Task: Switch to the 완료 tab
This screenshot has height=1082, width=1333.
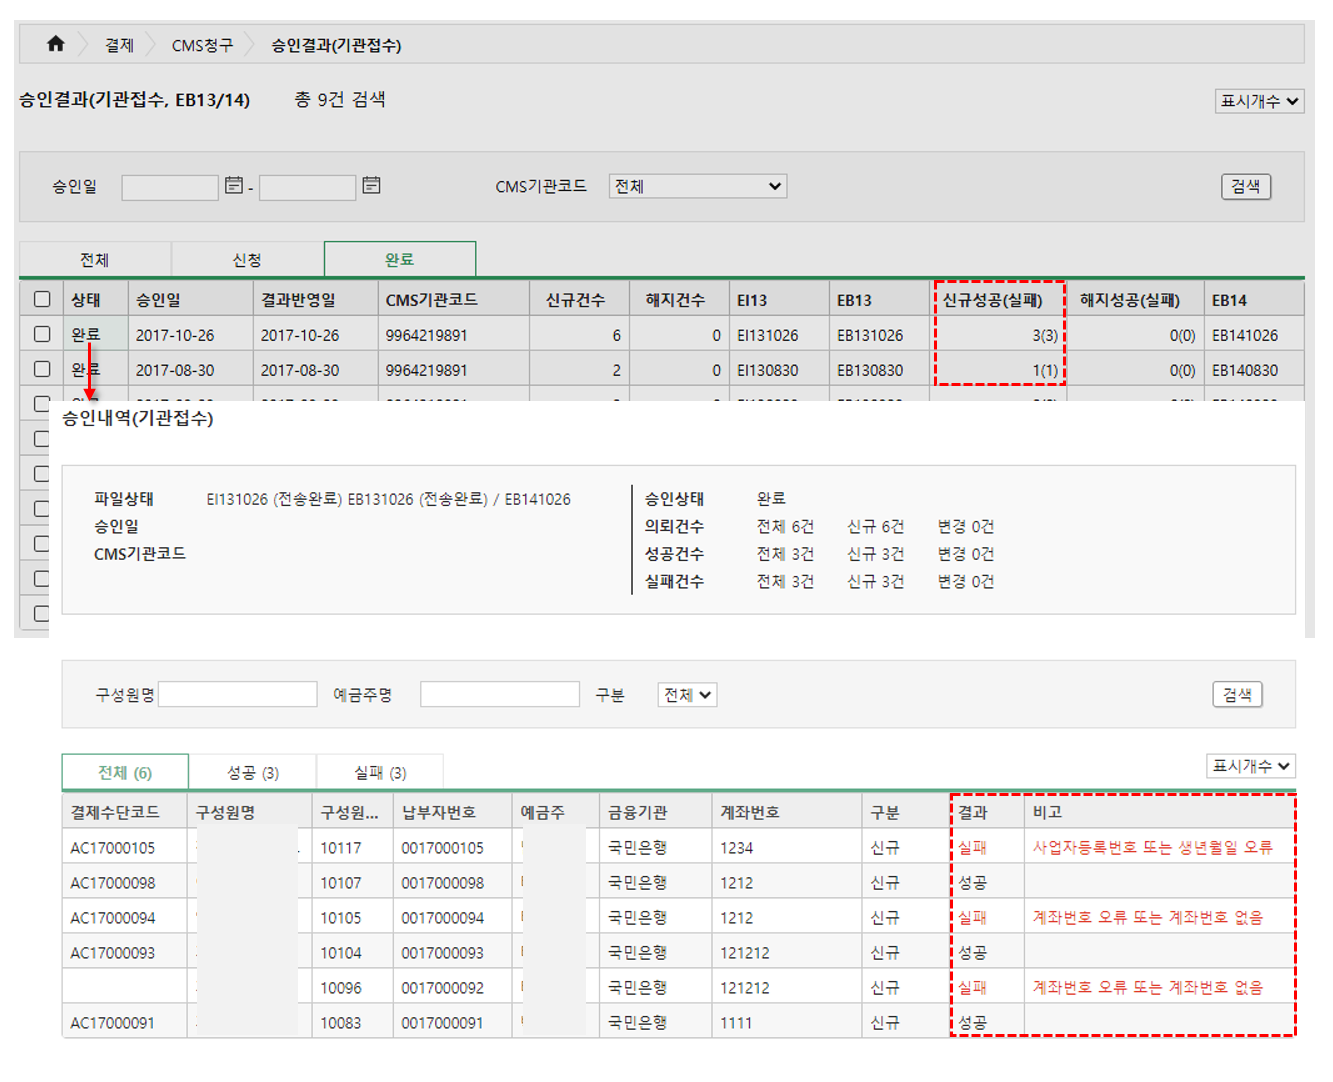Action: [x=400, y=259]
